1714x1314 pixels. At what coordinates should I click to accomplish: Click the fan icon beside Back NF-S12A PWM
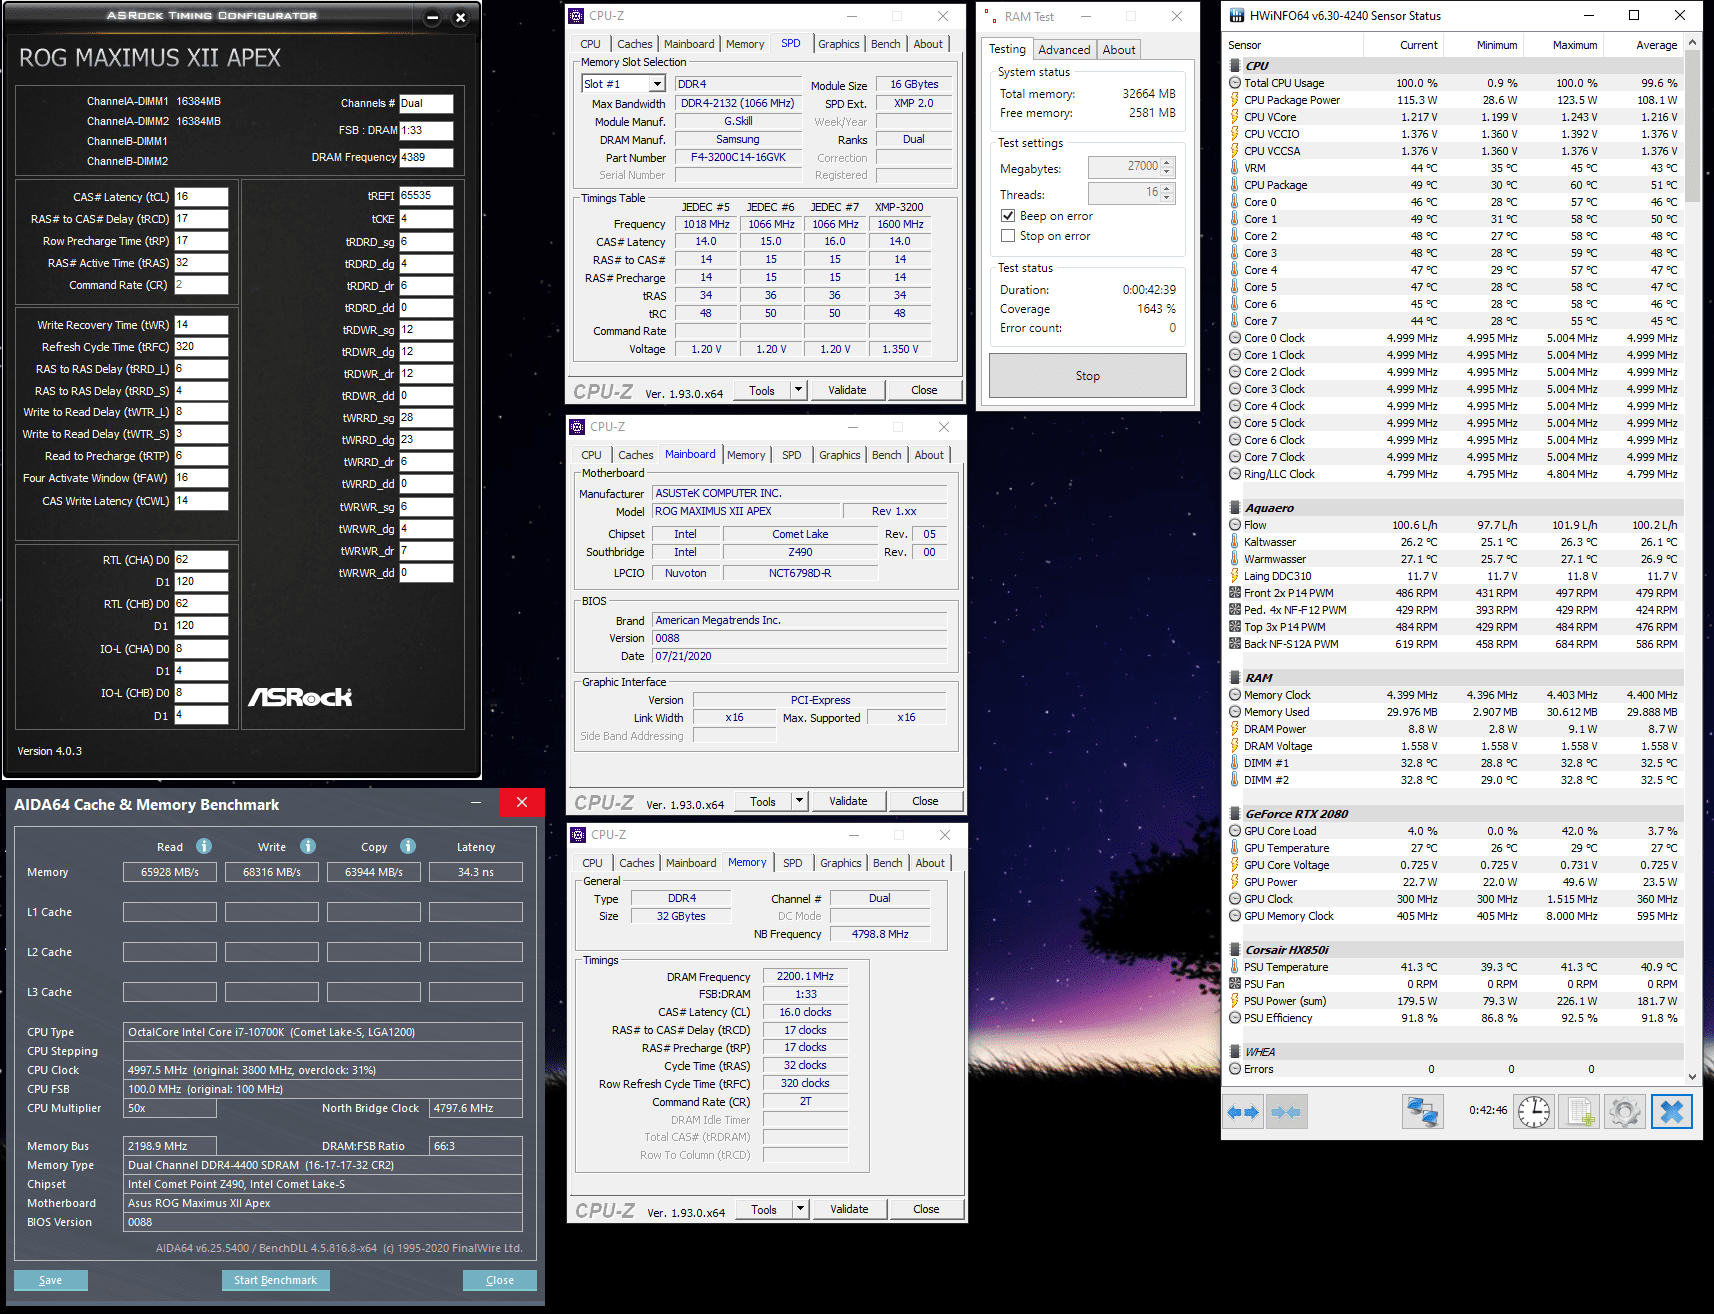(x=1235, y=644)
